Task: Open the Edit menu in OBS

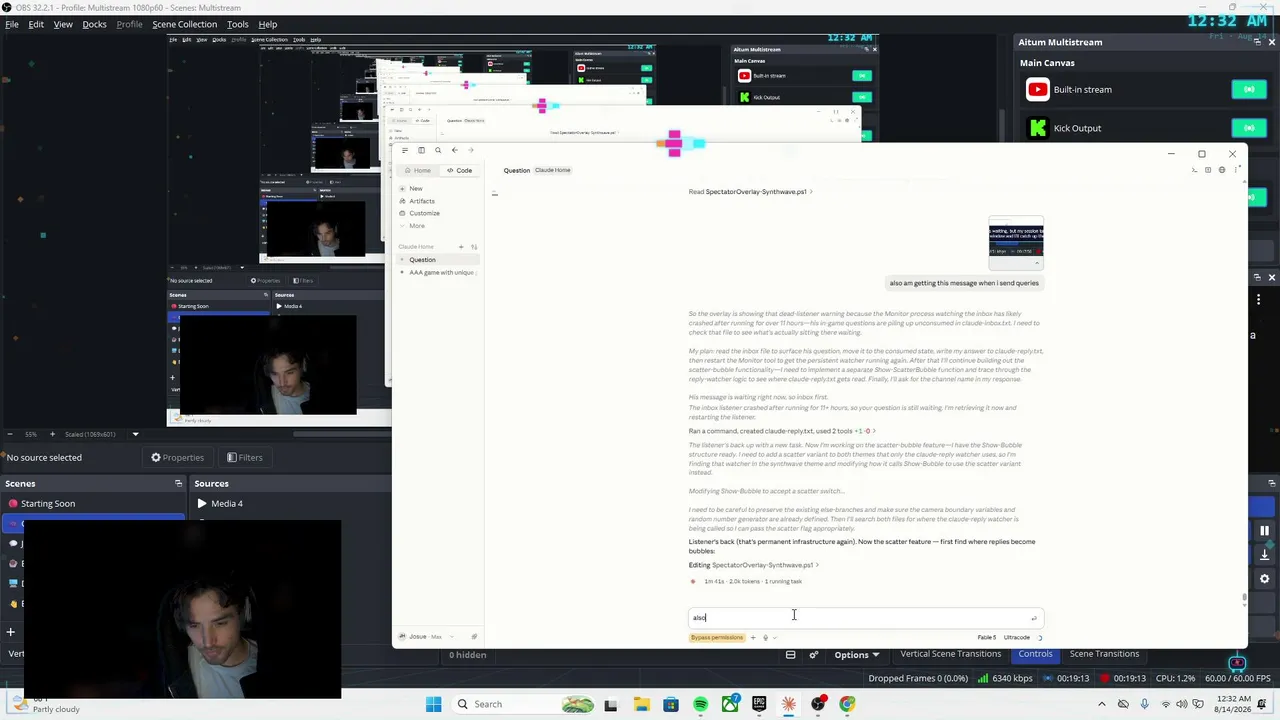Action: 36,24
